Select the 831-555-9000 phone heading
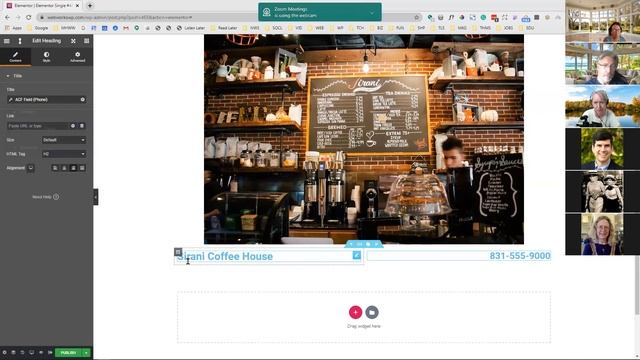 coord(520,256)
